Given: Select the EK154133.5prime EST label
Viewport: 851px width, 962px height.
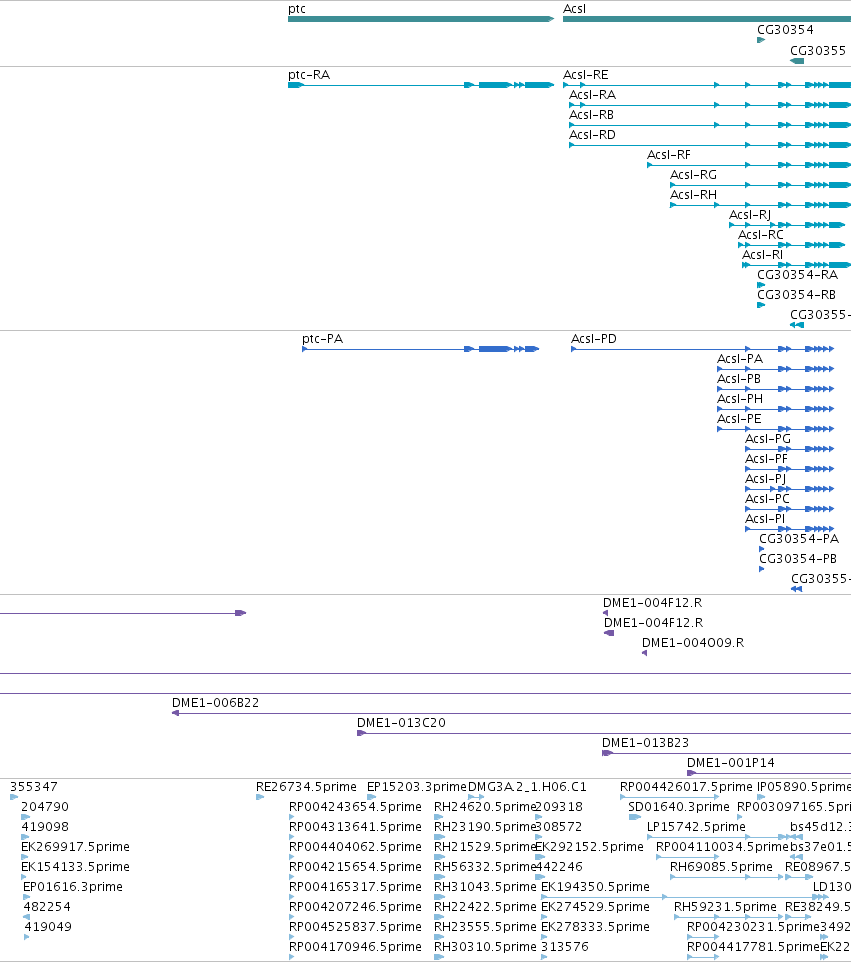Looking at the screenshot, I should click(x=75, y=866).
